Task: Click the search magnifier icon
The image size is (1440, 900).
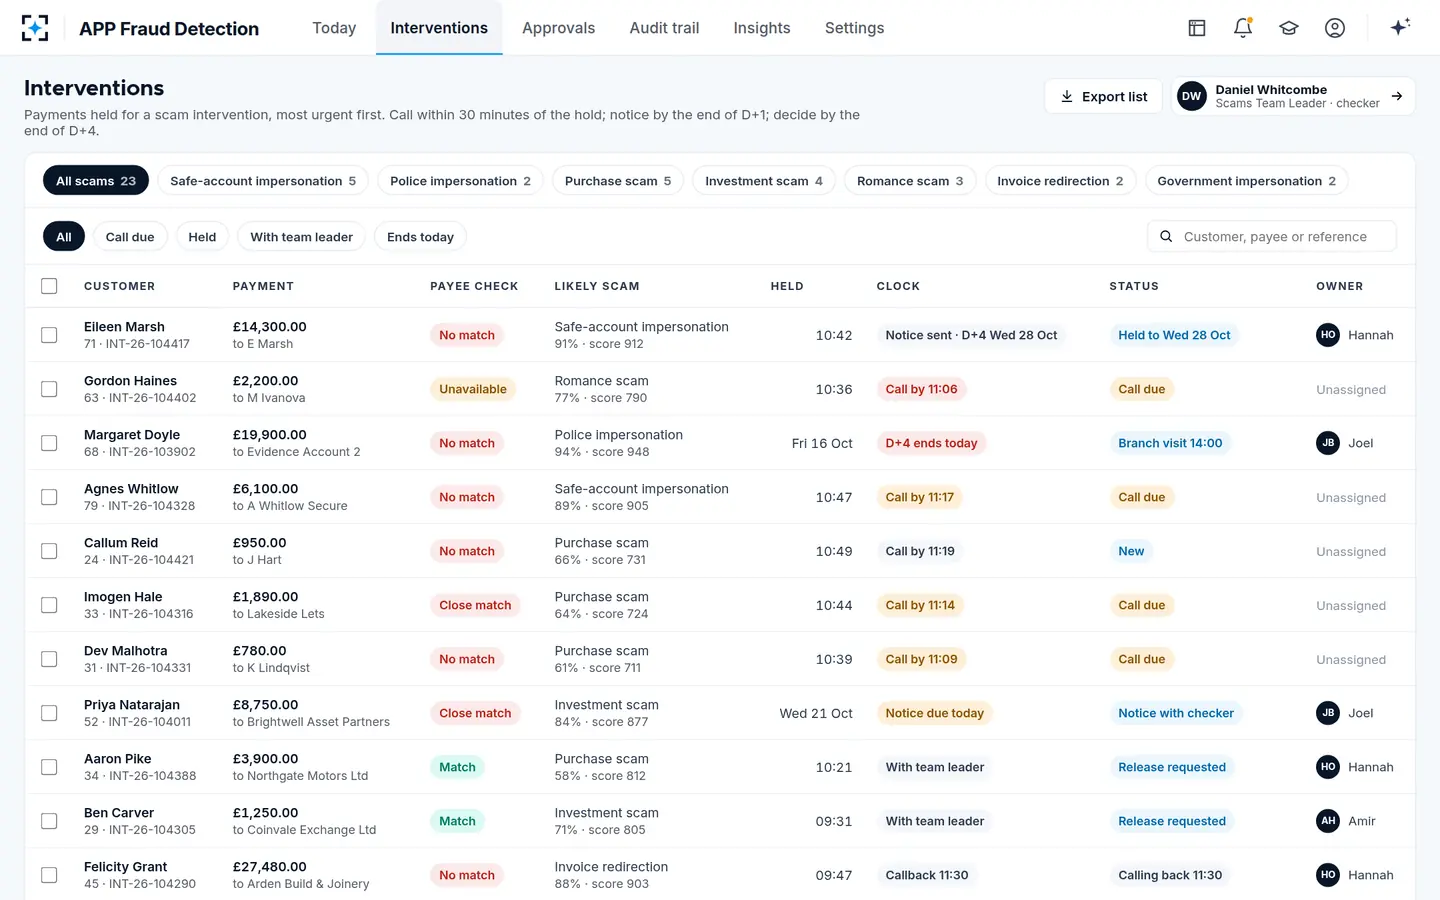Action: point(1166,237)
